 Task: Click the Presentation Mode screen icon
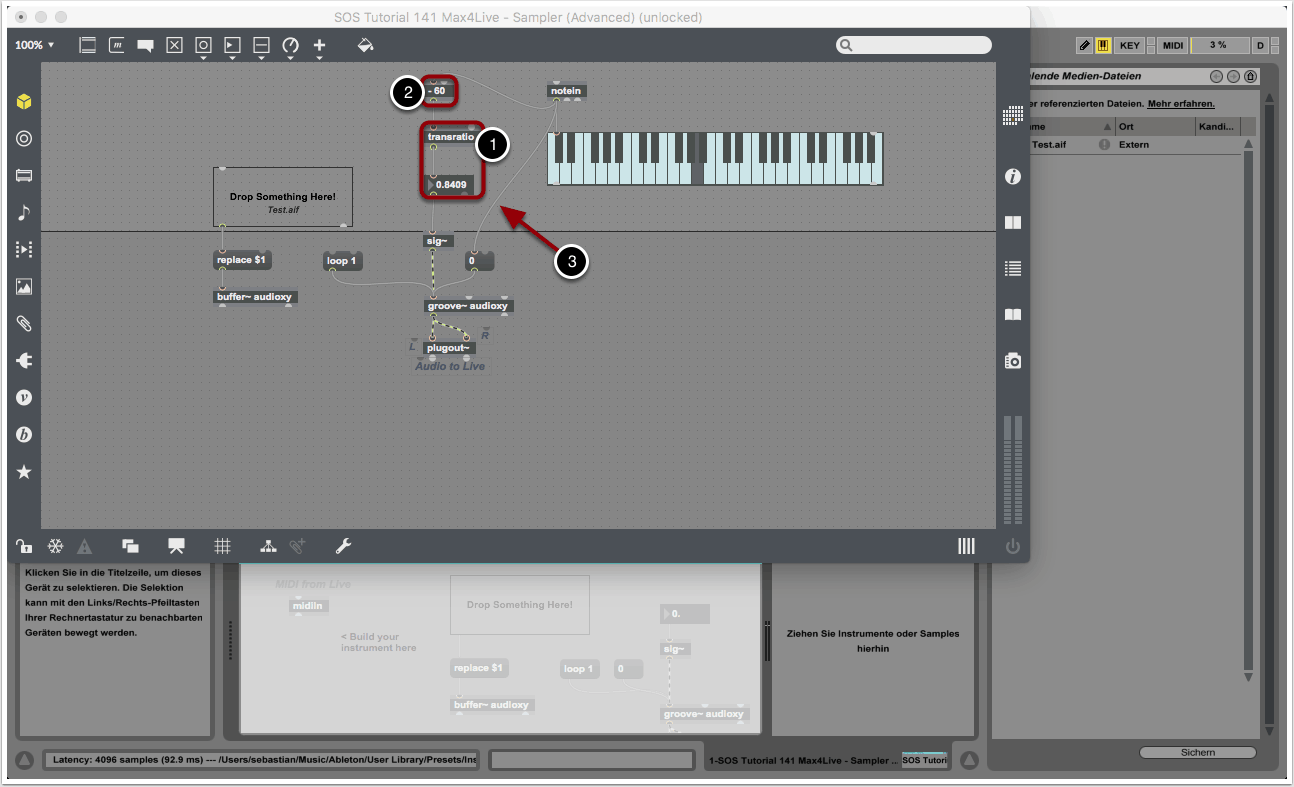point(177,546)
